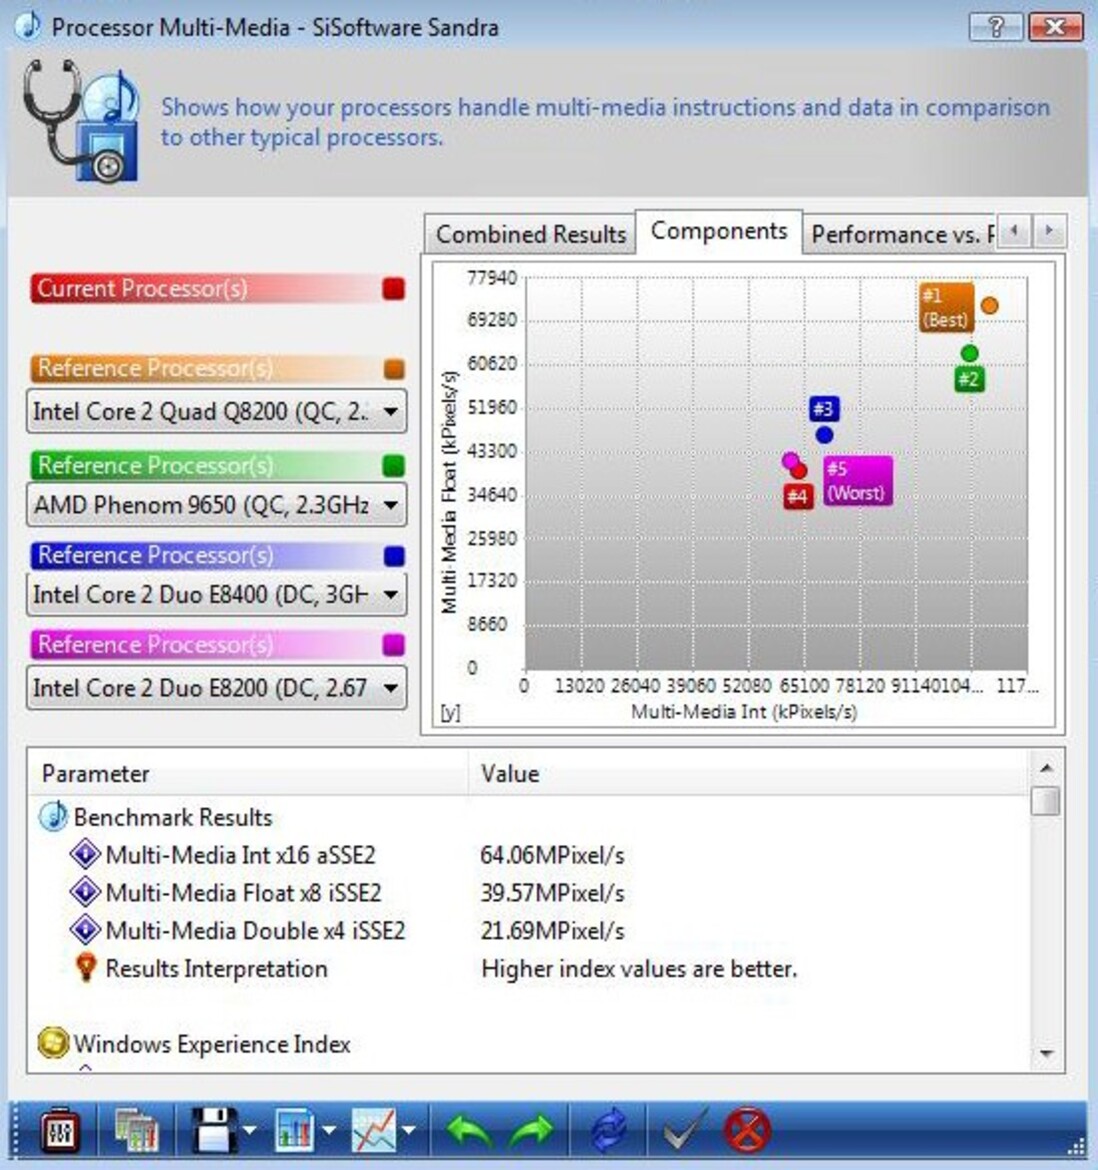Click the title bar music note icon
This screenshot has width=1098, height=1170.
(x=29, y=25)
